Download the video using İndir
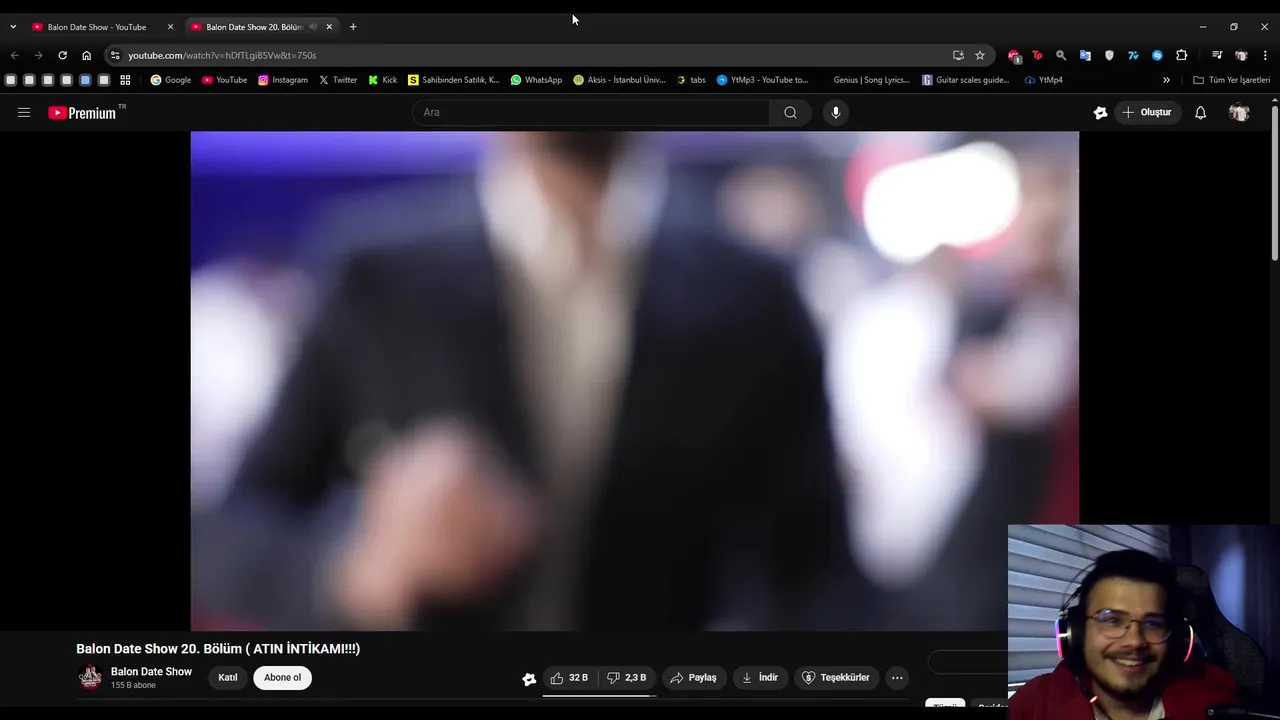 point(760,678)
